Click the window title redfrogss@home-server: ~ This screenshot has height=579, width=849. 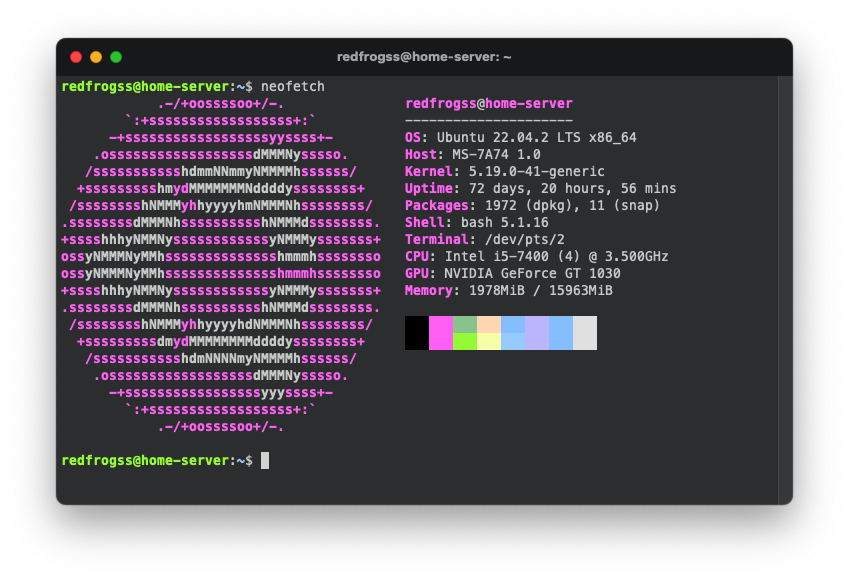pyautogui.click(x=424, y=57)
